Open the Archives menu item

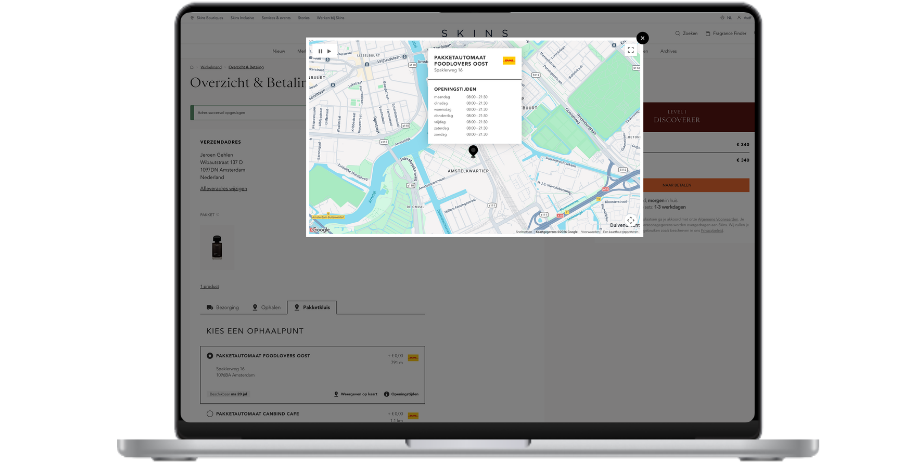click(x=668, y=51)
